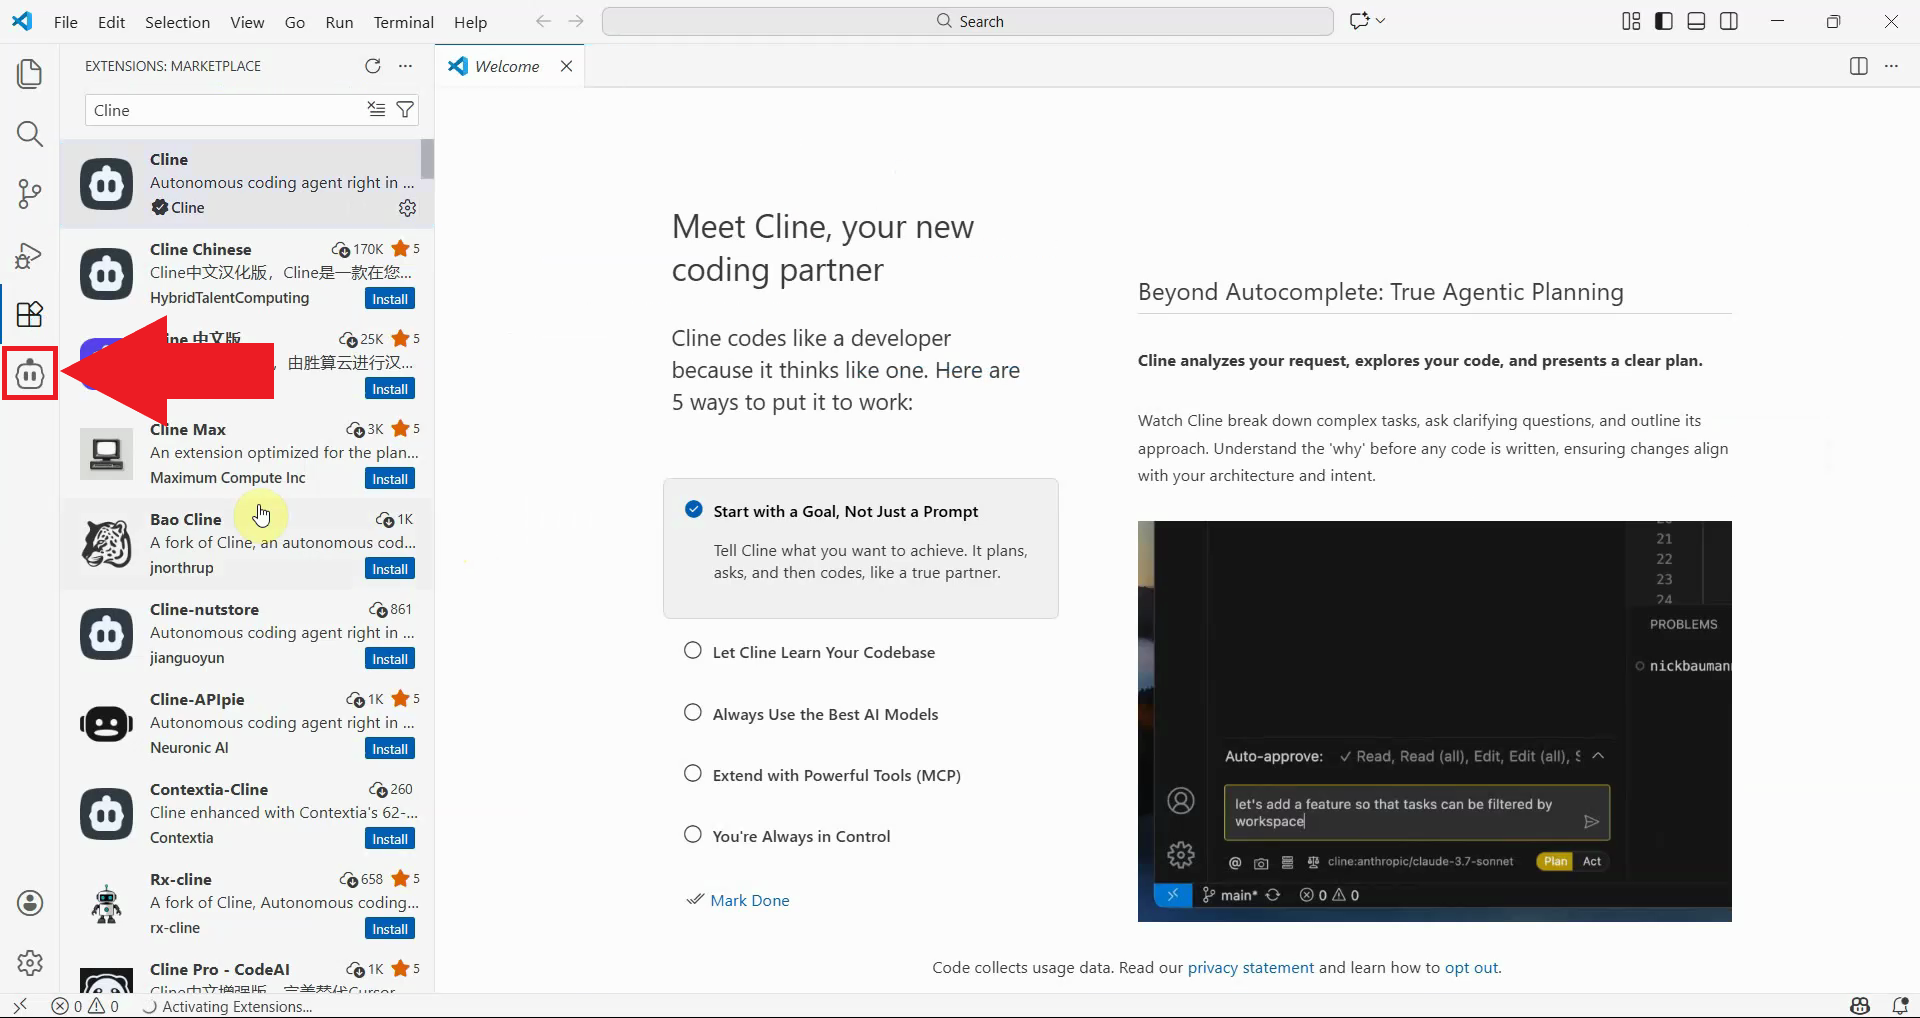
Task: Open the Source Control view
Action: pyautogui.click(x=30, y=194)
